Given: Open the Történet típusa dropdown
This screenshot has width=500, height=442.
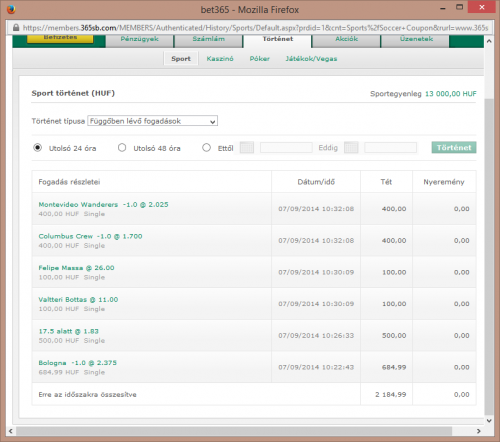Looking at the screenshot, I should coord(153,121).
